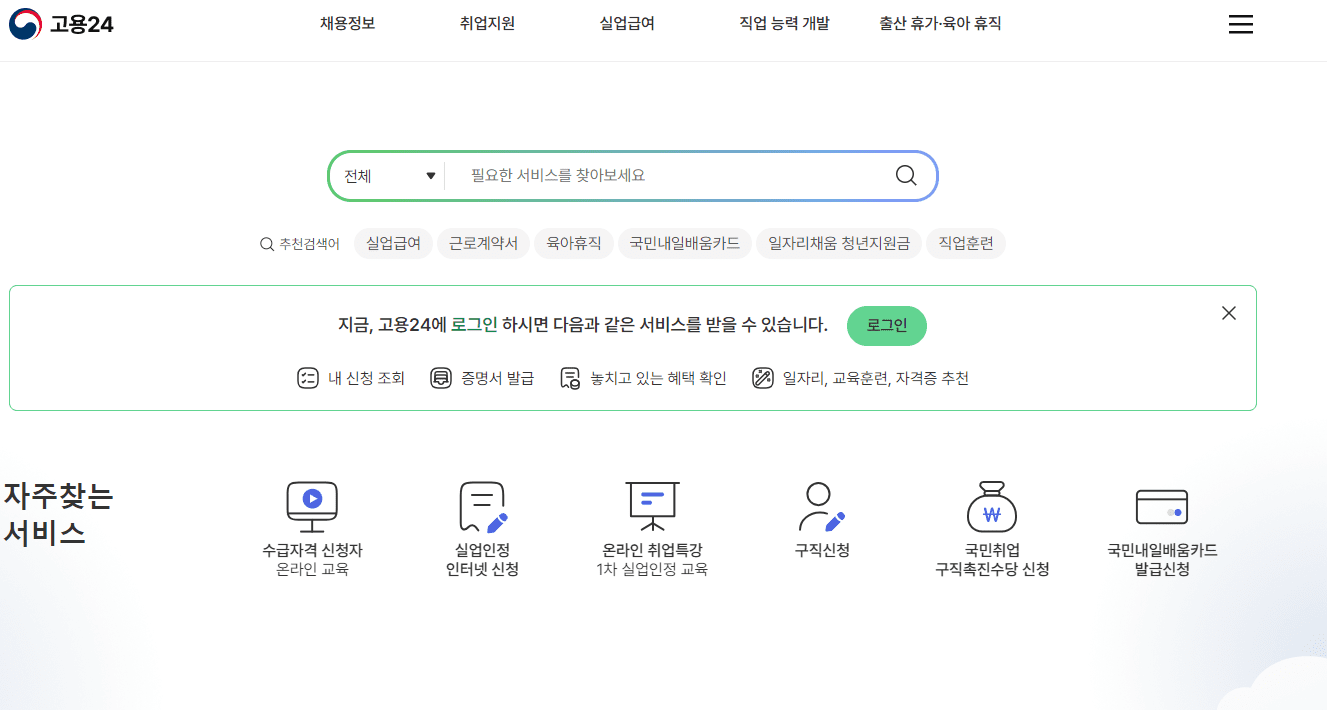
Task: Click the search magnifier icon
Action: [x=906, y=174]
